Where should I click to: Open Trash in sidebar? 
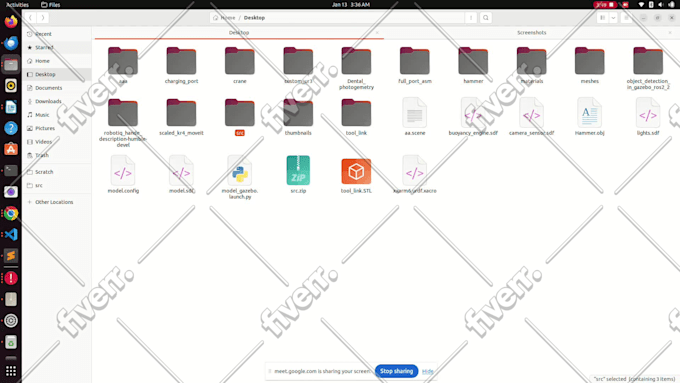tap(56, 155)
